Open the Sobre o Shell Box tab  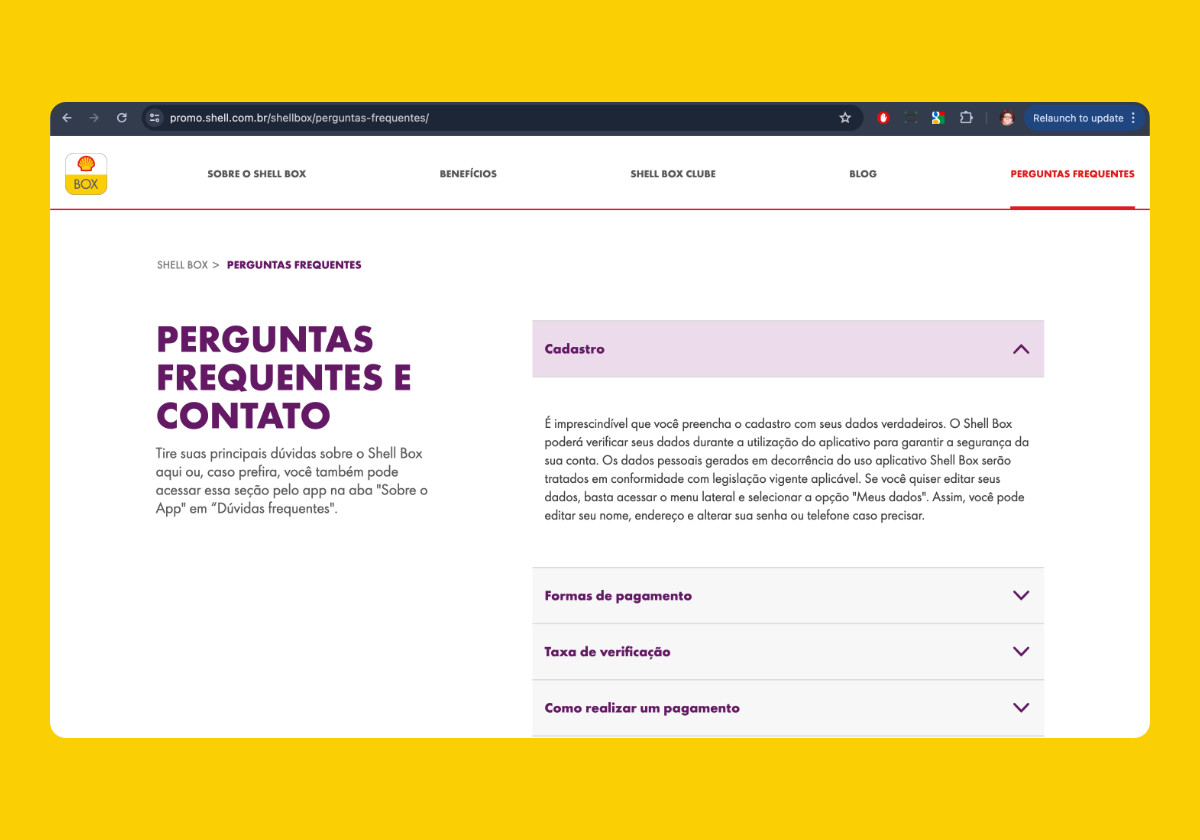tap(257, 174)
